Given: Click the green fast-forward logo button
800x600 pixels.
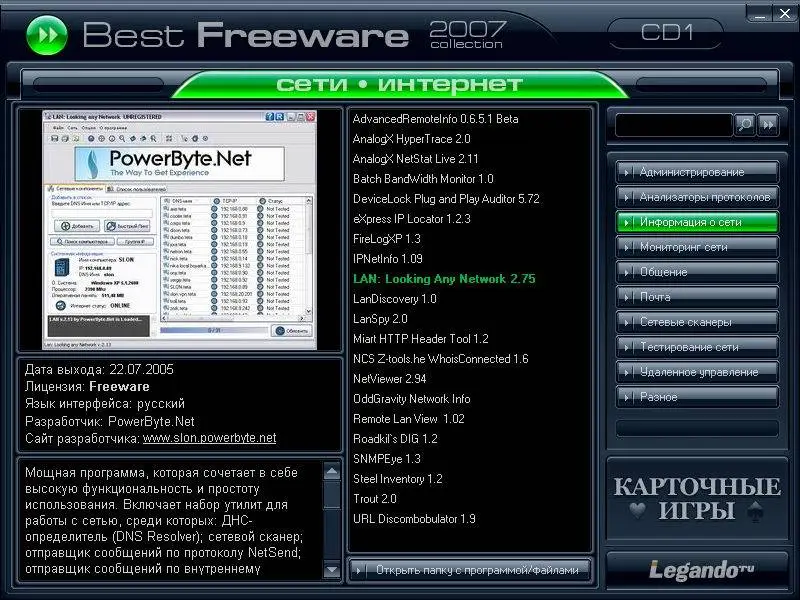Looking at the screenshot, I should pyautogui.click(x=46, y=35).
